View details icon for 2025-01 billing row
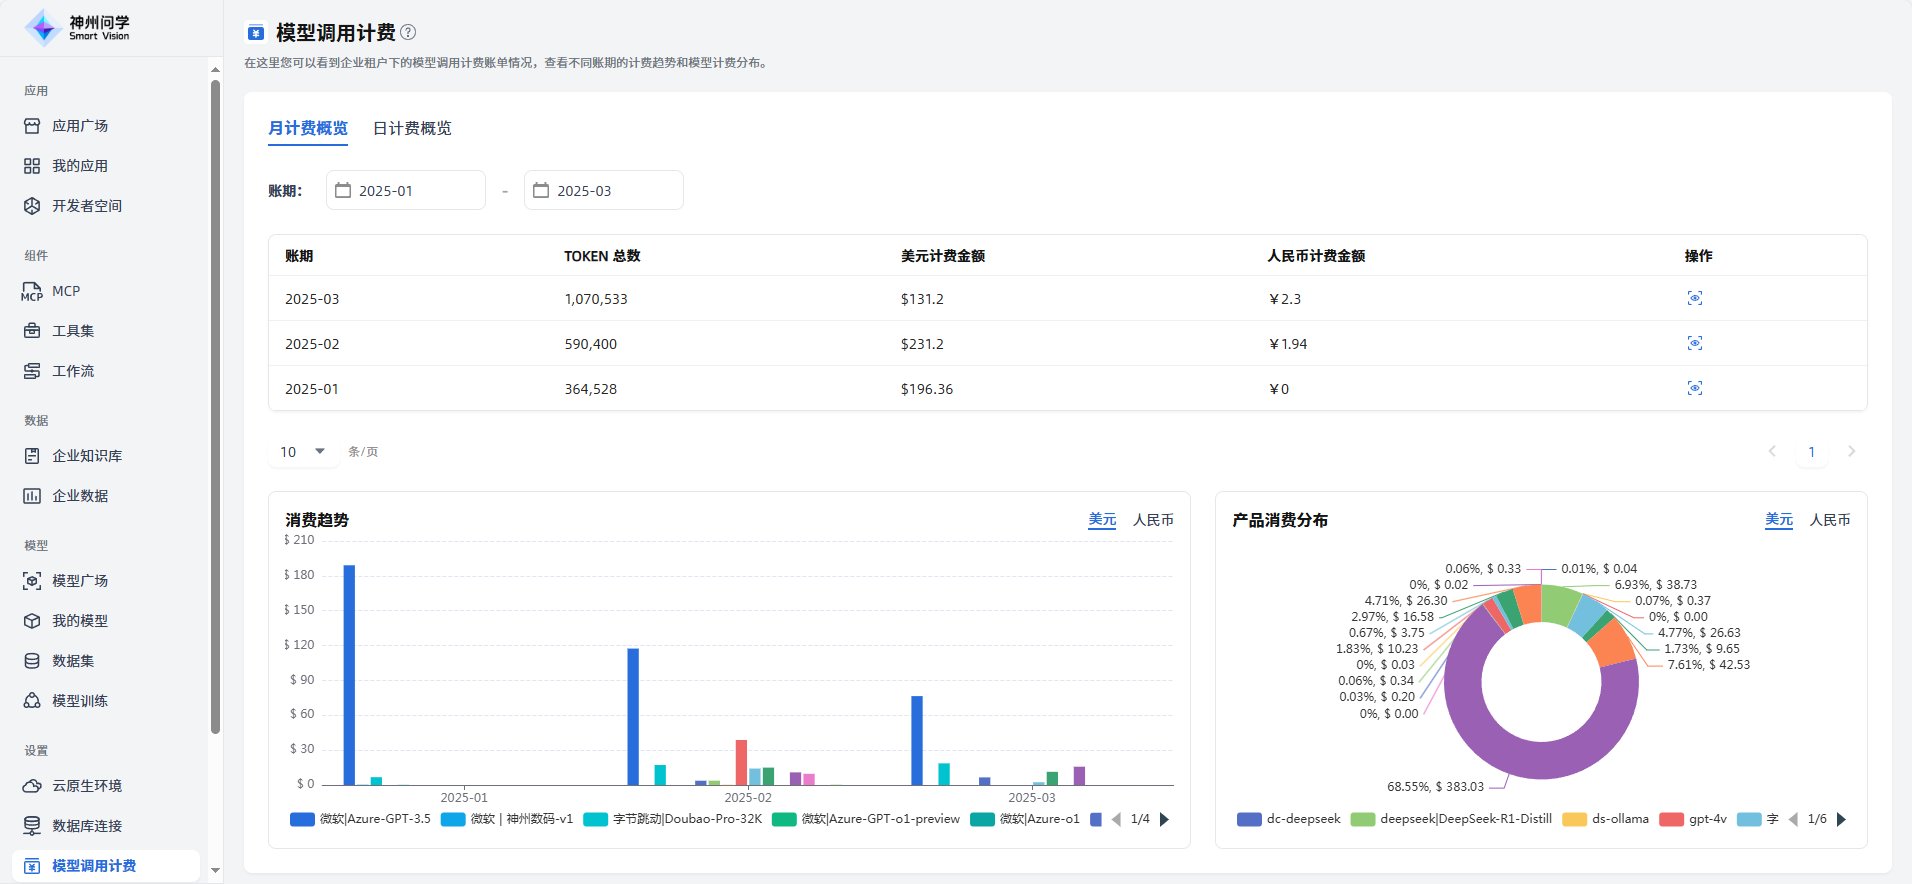 pyautogui.click(x=1694, y=388)
